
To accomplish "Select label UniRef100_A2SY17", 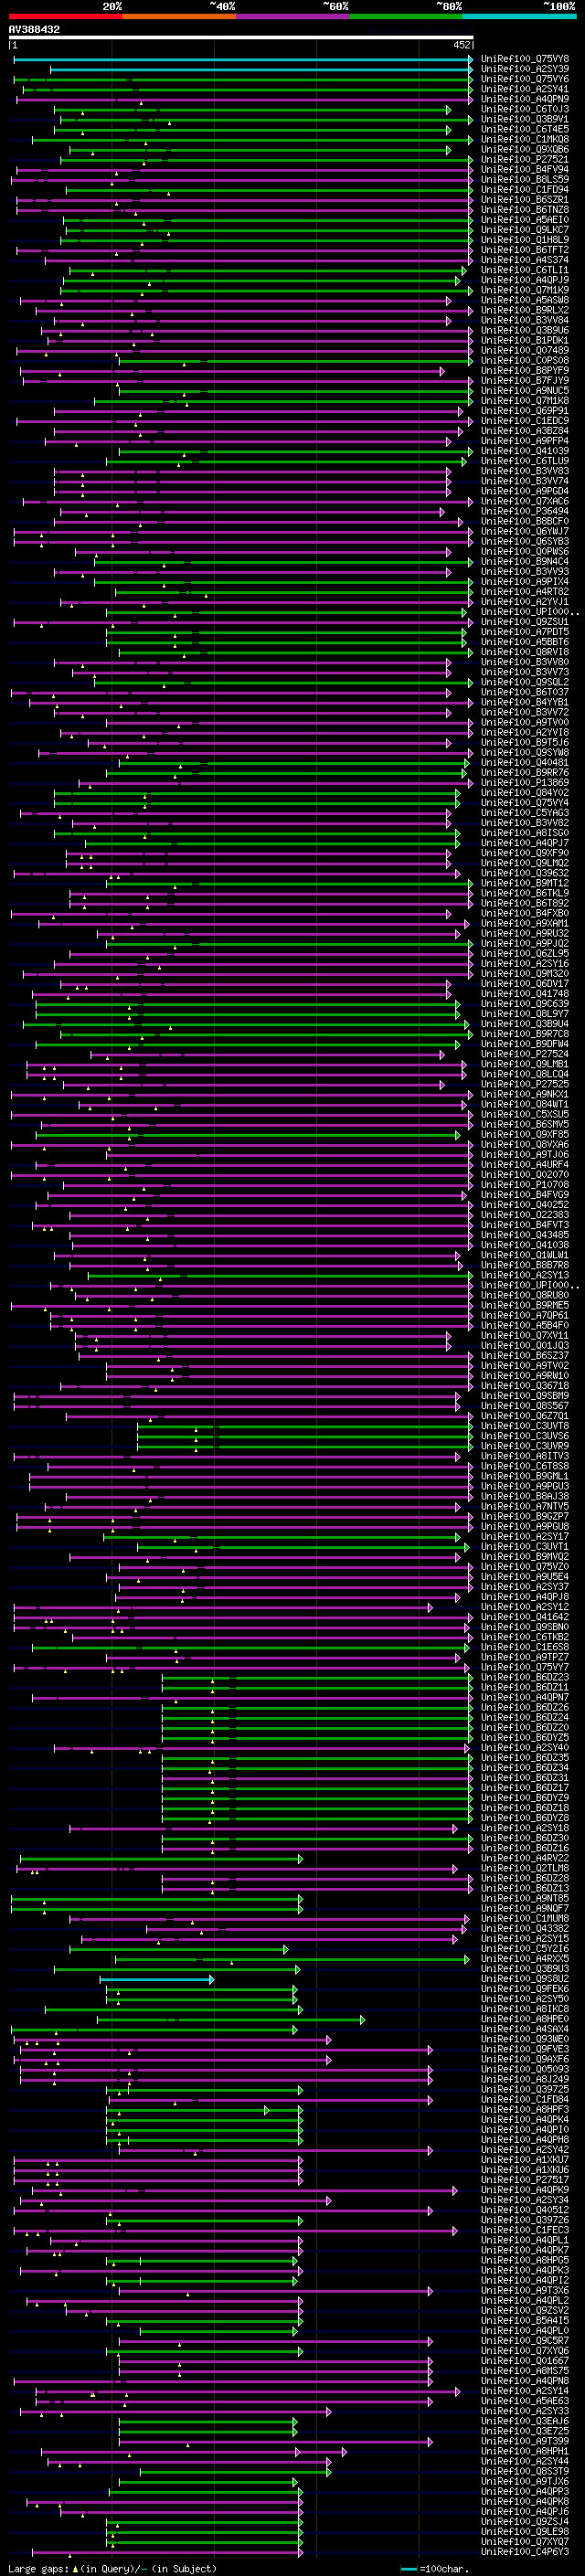I will click(x=525, y=1536).
